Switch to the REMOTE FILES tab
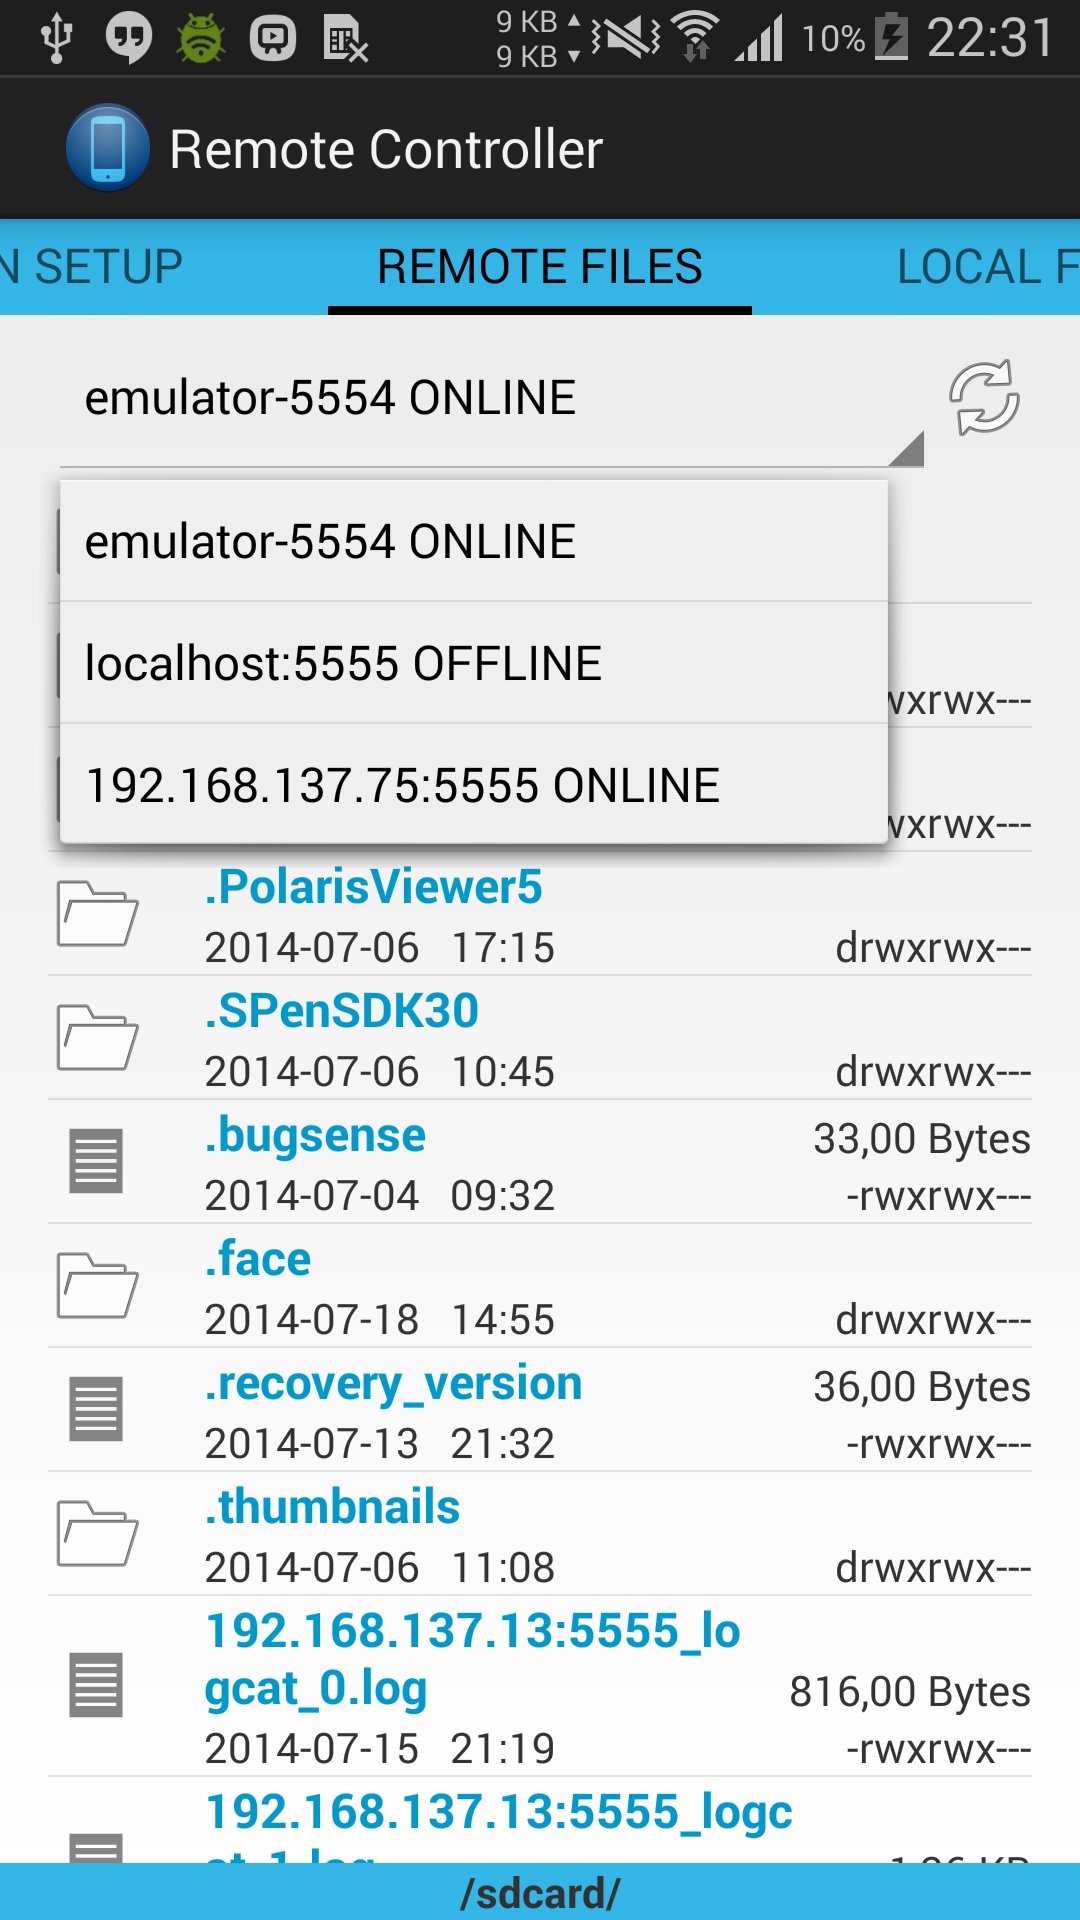Image resolution: width=1080 pixels, height=1920 pixels. (x=540, y=267)
